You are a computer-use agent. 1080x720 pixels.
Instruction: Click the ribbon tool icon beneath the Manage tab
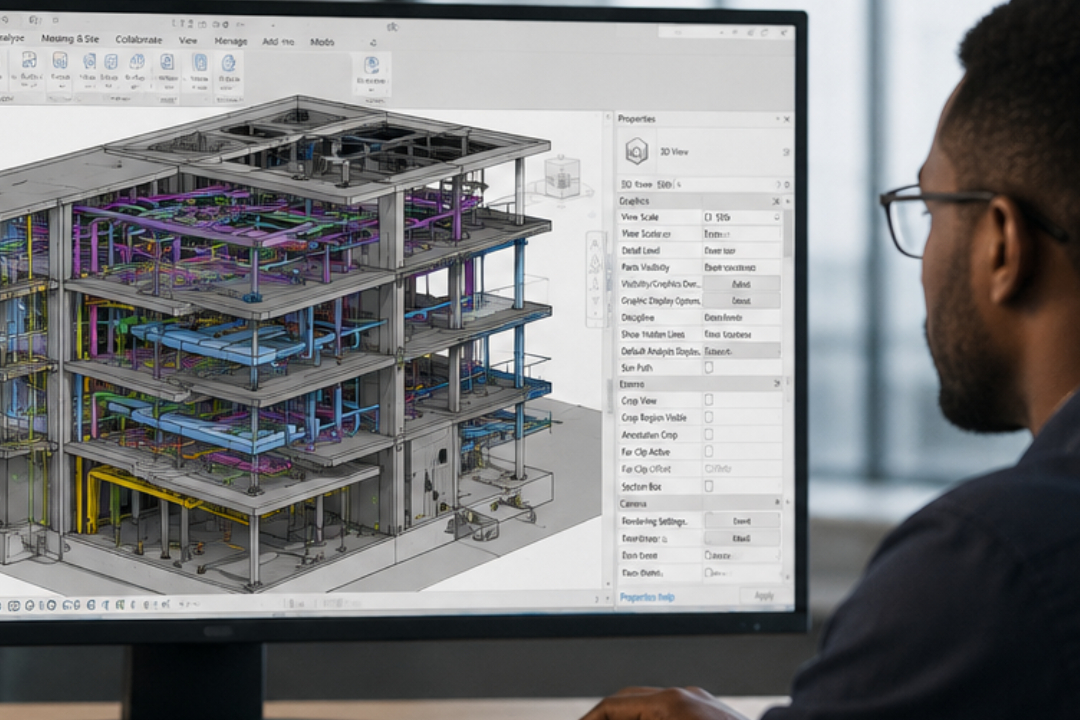point(228,64)
